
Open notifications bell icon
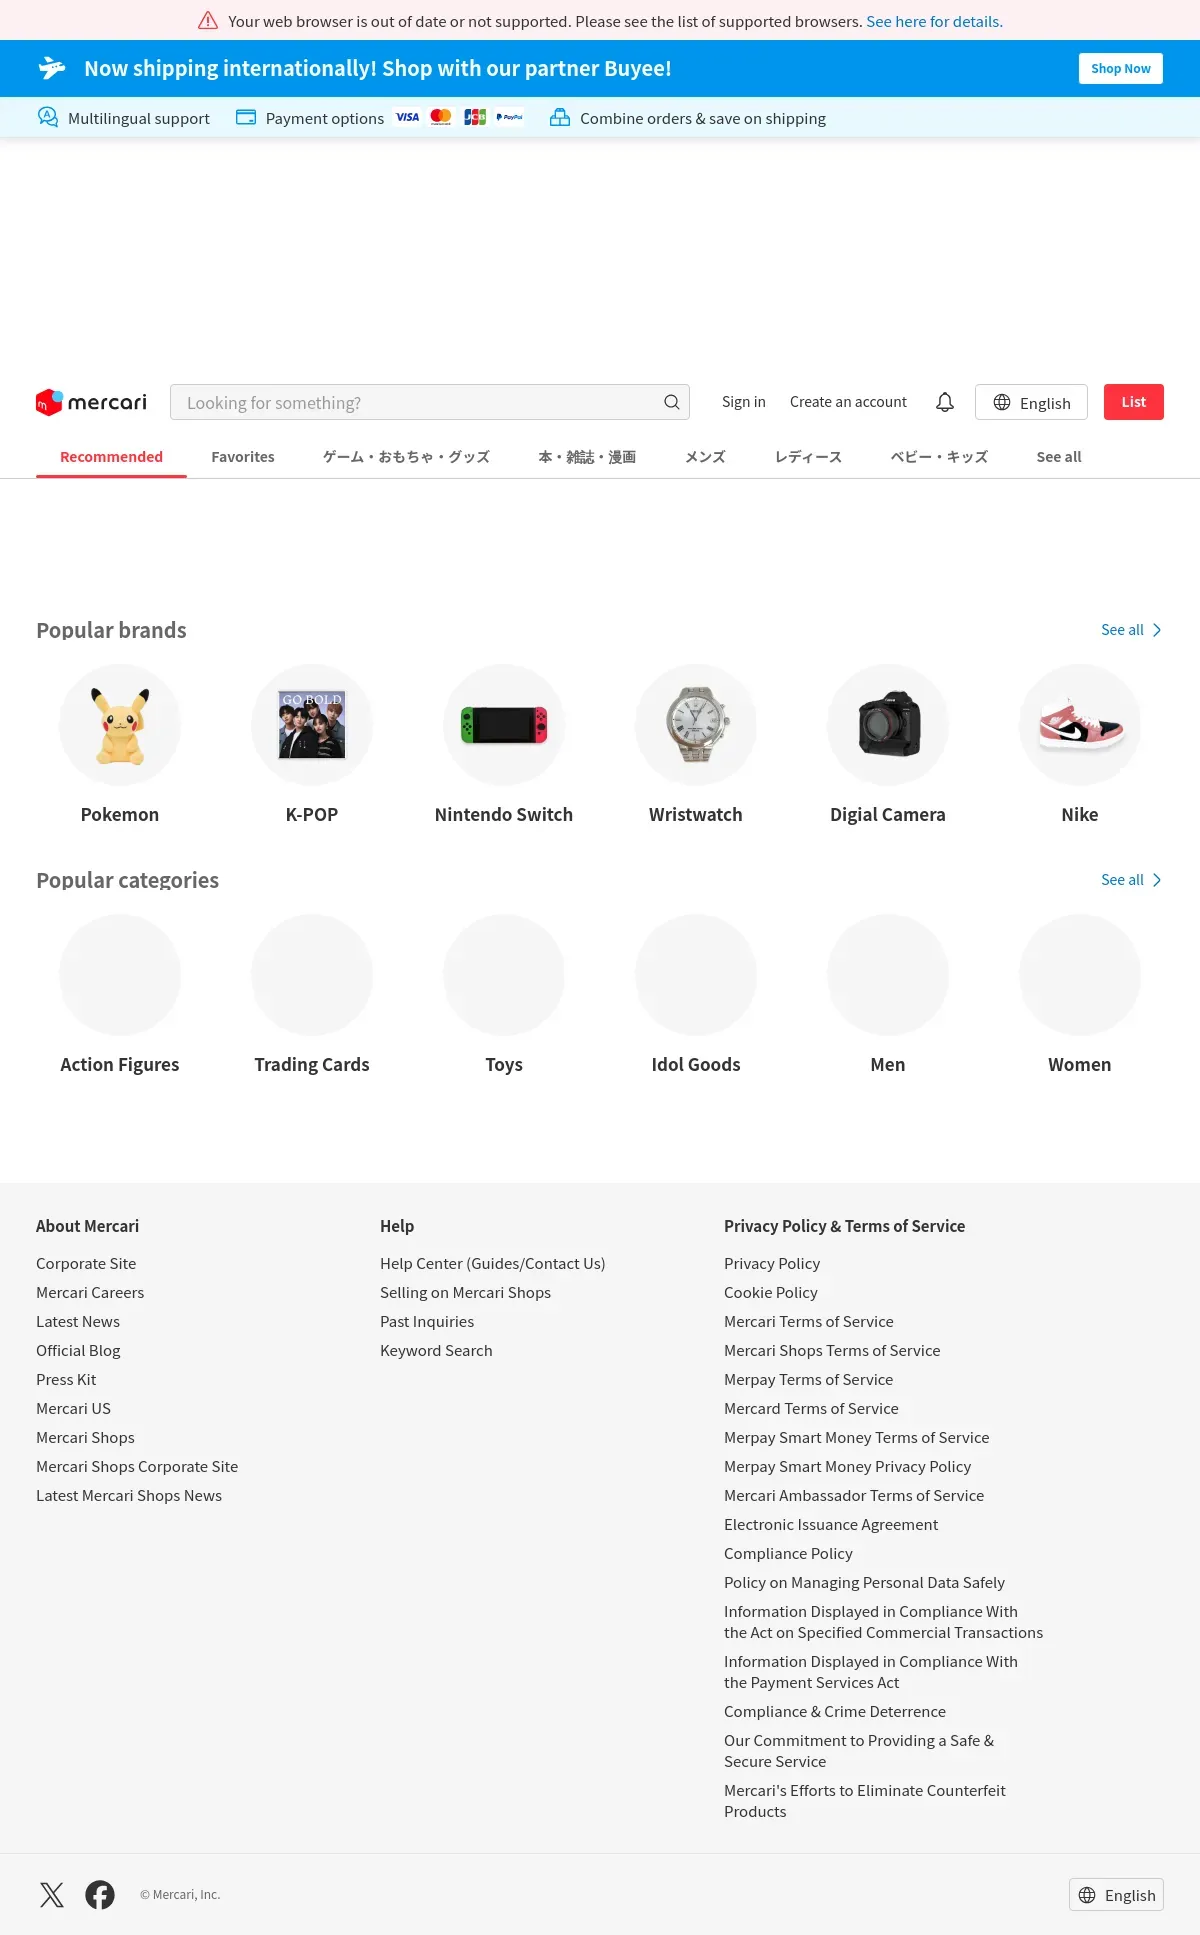(945, 402)
